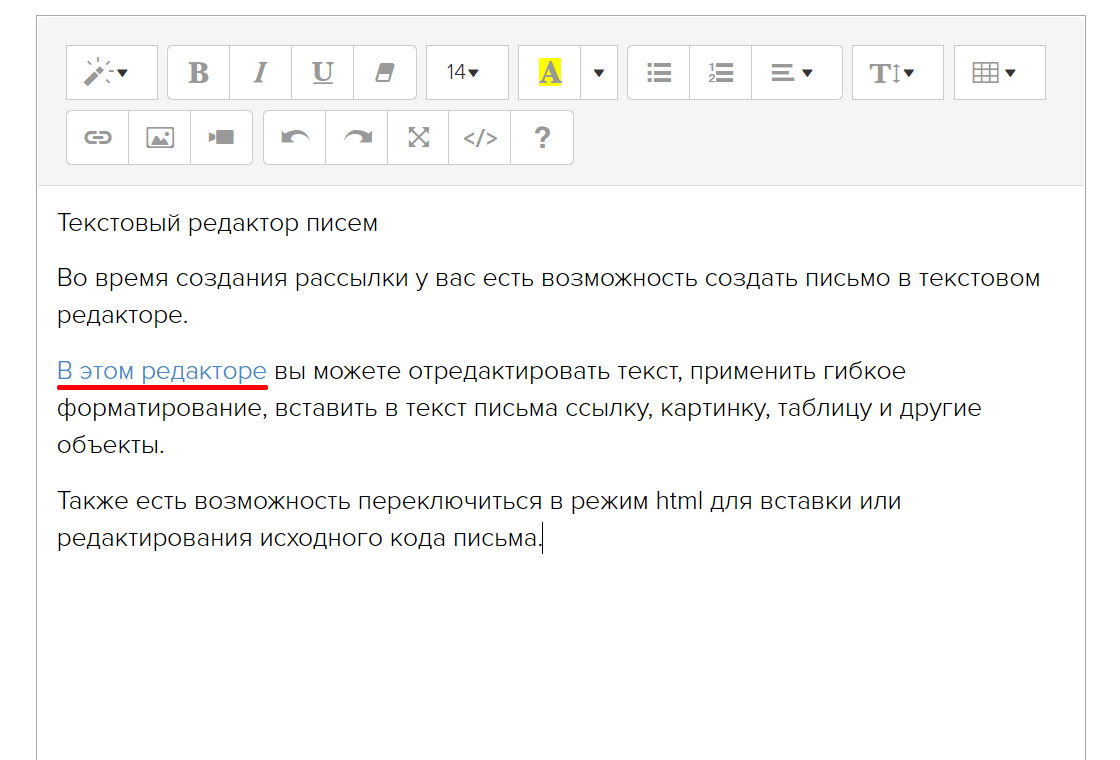Apply the yellow highlight color button
Viewport: 1120px width, 760px height.
pos(550,73)
